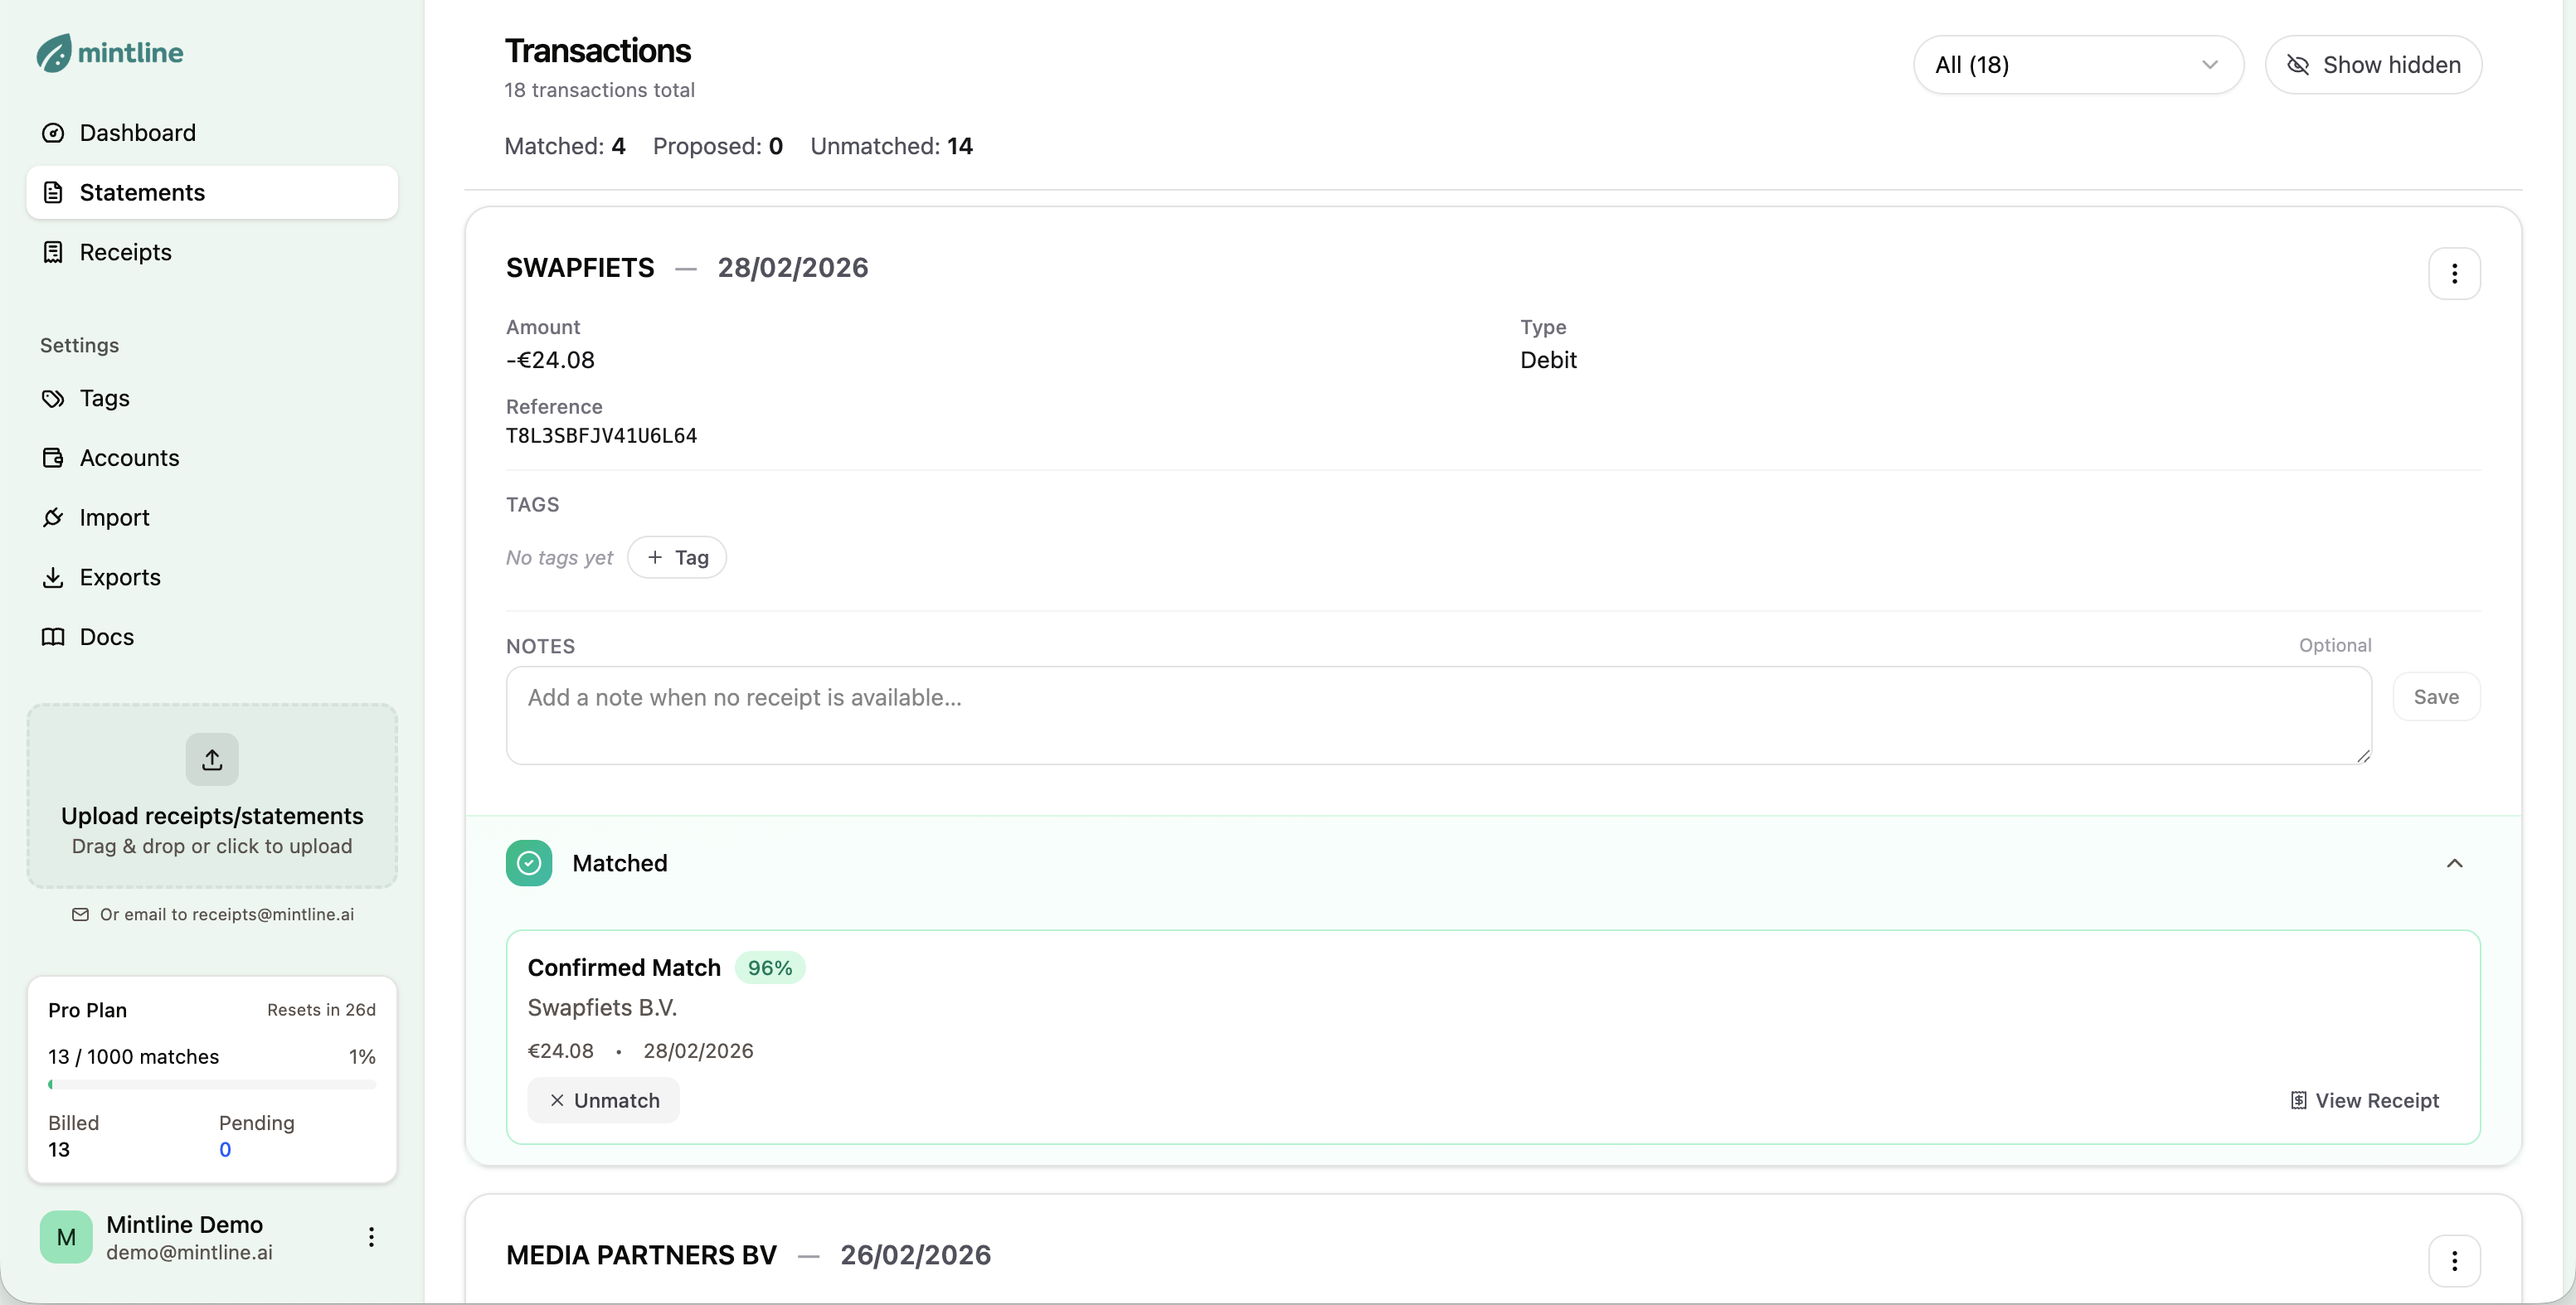Go to Dashboard in sidebar
The width and height of the screenshot is (2576, 1305).
pos(137,133)
